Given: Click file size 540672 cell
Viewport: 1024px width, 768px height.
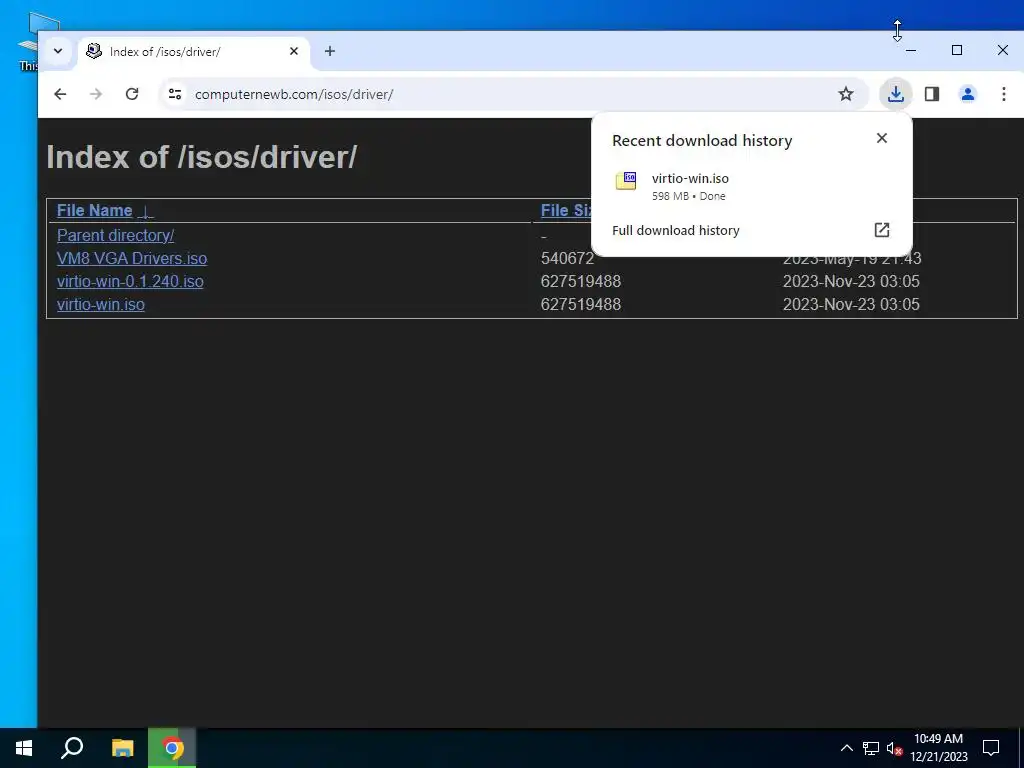Looking at the screenshot, I should tap(568, 258).
